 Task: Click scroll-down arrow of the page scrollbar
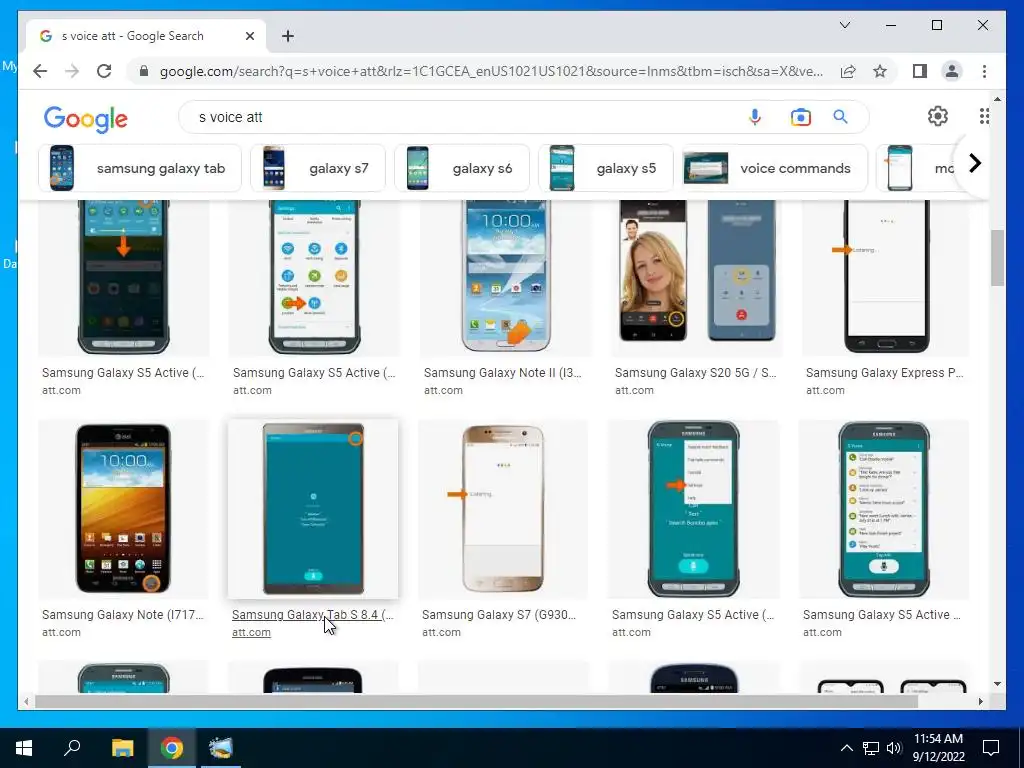[x=997, y=684]
